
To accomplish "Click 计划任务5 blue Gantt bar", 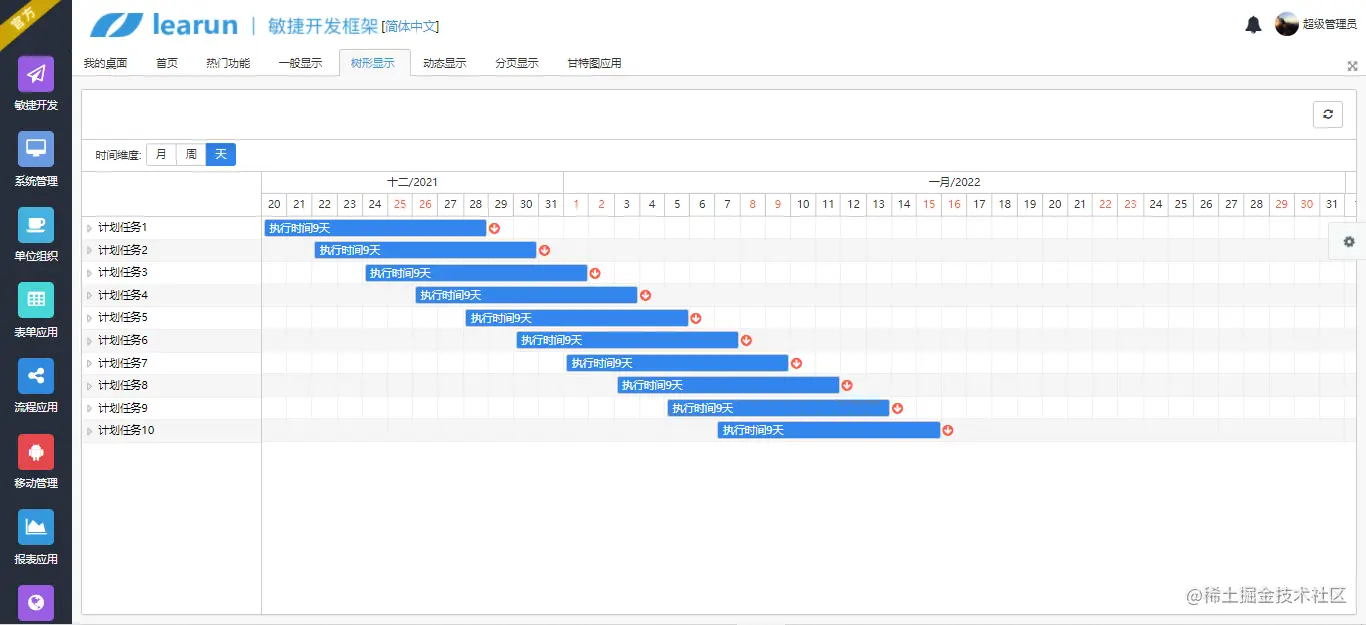I will [x=577, y=318].
